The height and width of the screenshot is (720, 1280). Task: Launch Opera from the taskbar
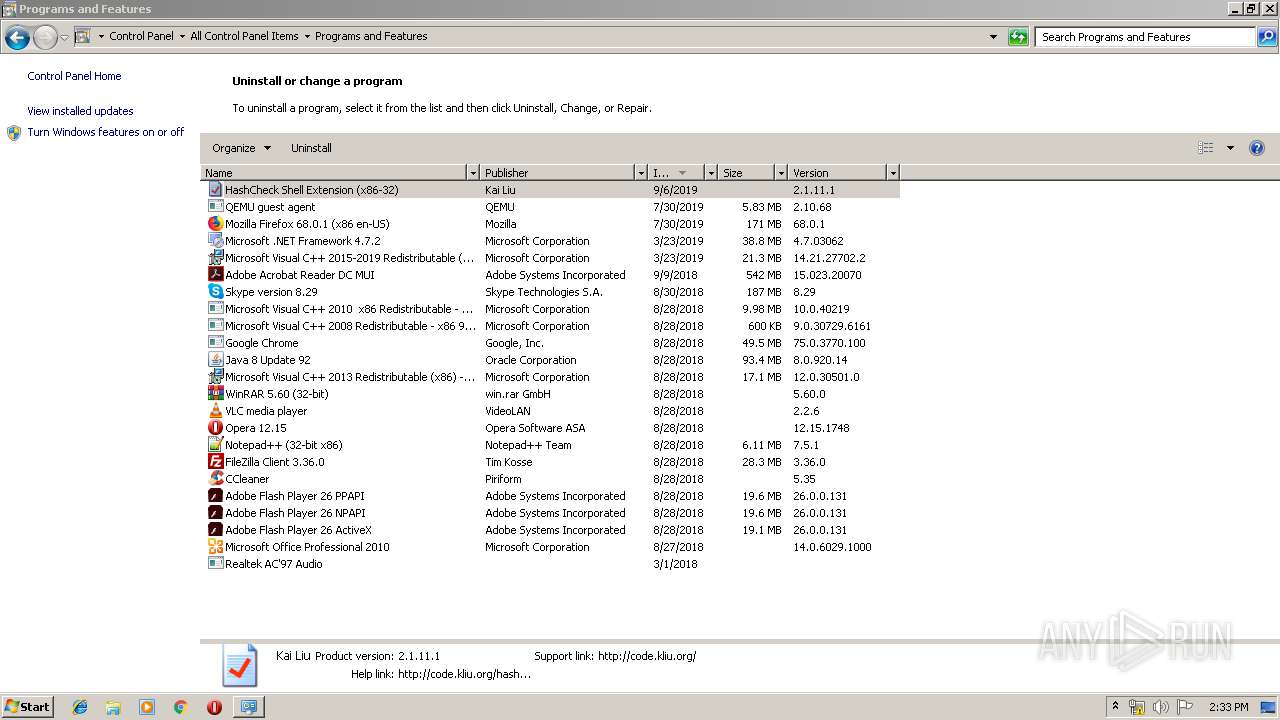point(214,707)
